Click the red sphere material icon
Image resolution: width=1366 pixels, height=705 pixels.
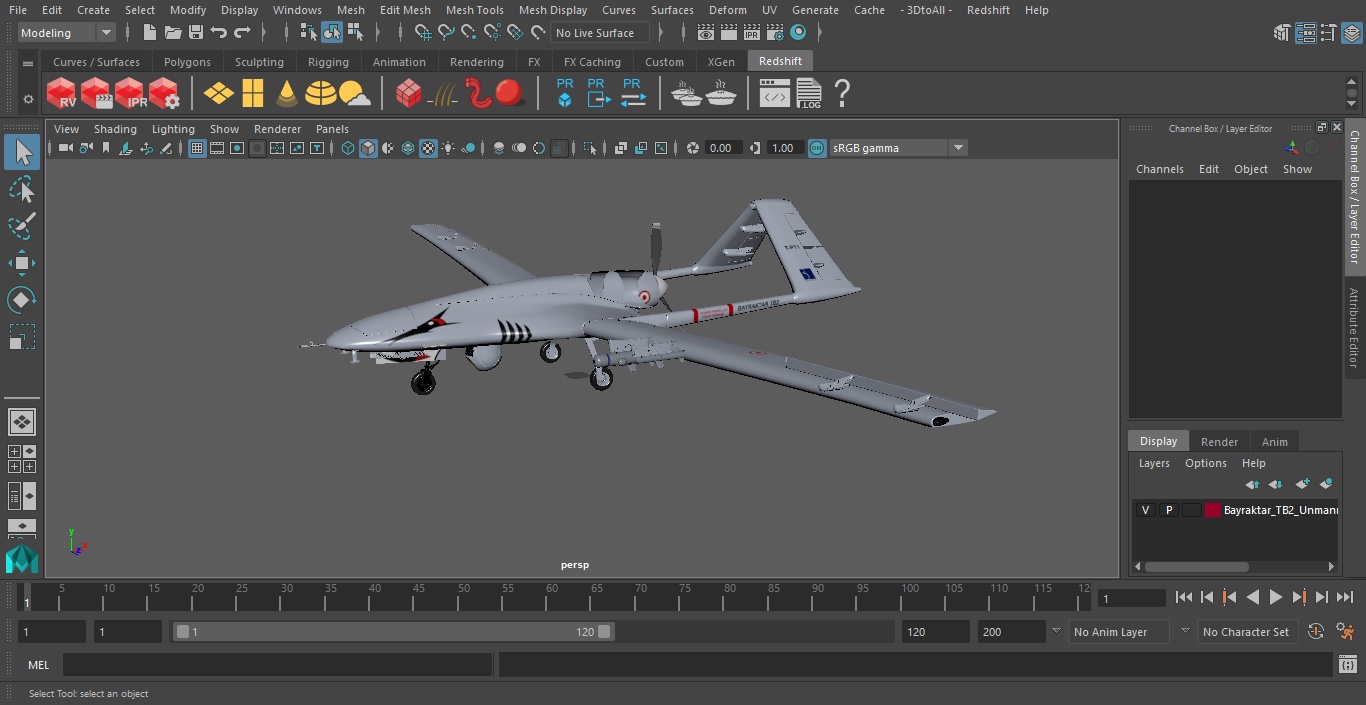click(510, 94)
